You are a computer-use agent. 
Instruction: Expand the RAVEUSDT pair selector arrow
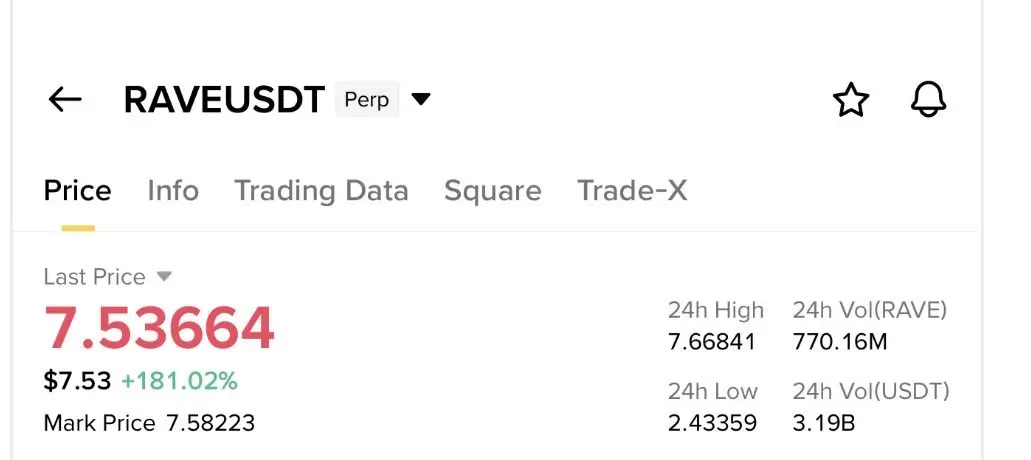pyautogui.click(x=422, y=99)
